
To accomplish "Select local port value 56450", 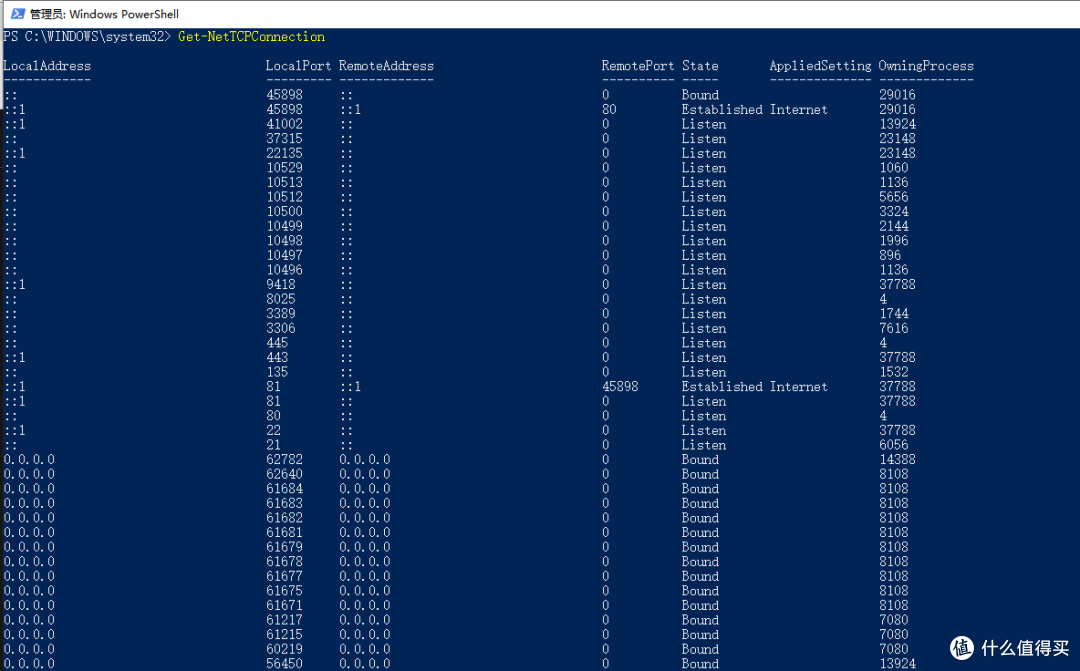I will pyautogui.click(x=284, y=663).
